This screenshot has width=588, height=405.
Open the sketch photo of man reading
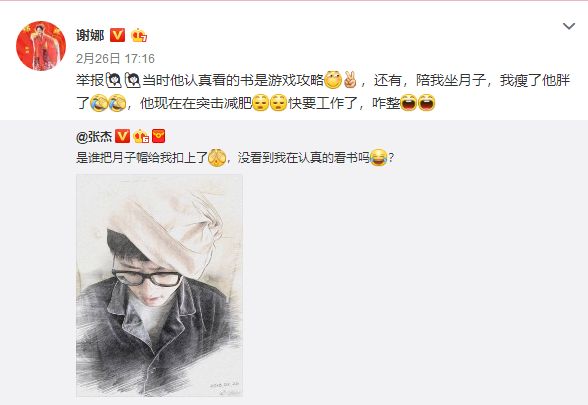[159, 285]
